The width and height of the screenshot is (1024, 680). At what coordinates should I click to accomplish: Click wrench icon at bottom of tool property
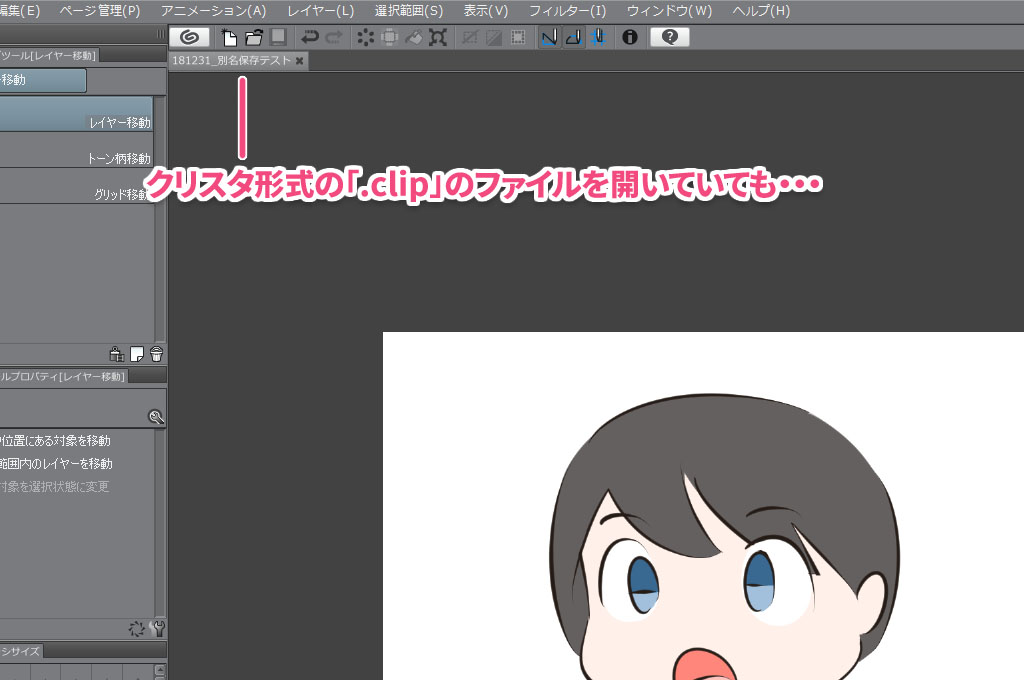point(156,629)
